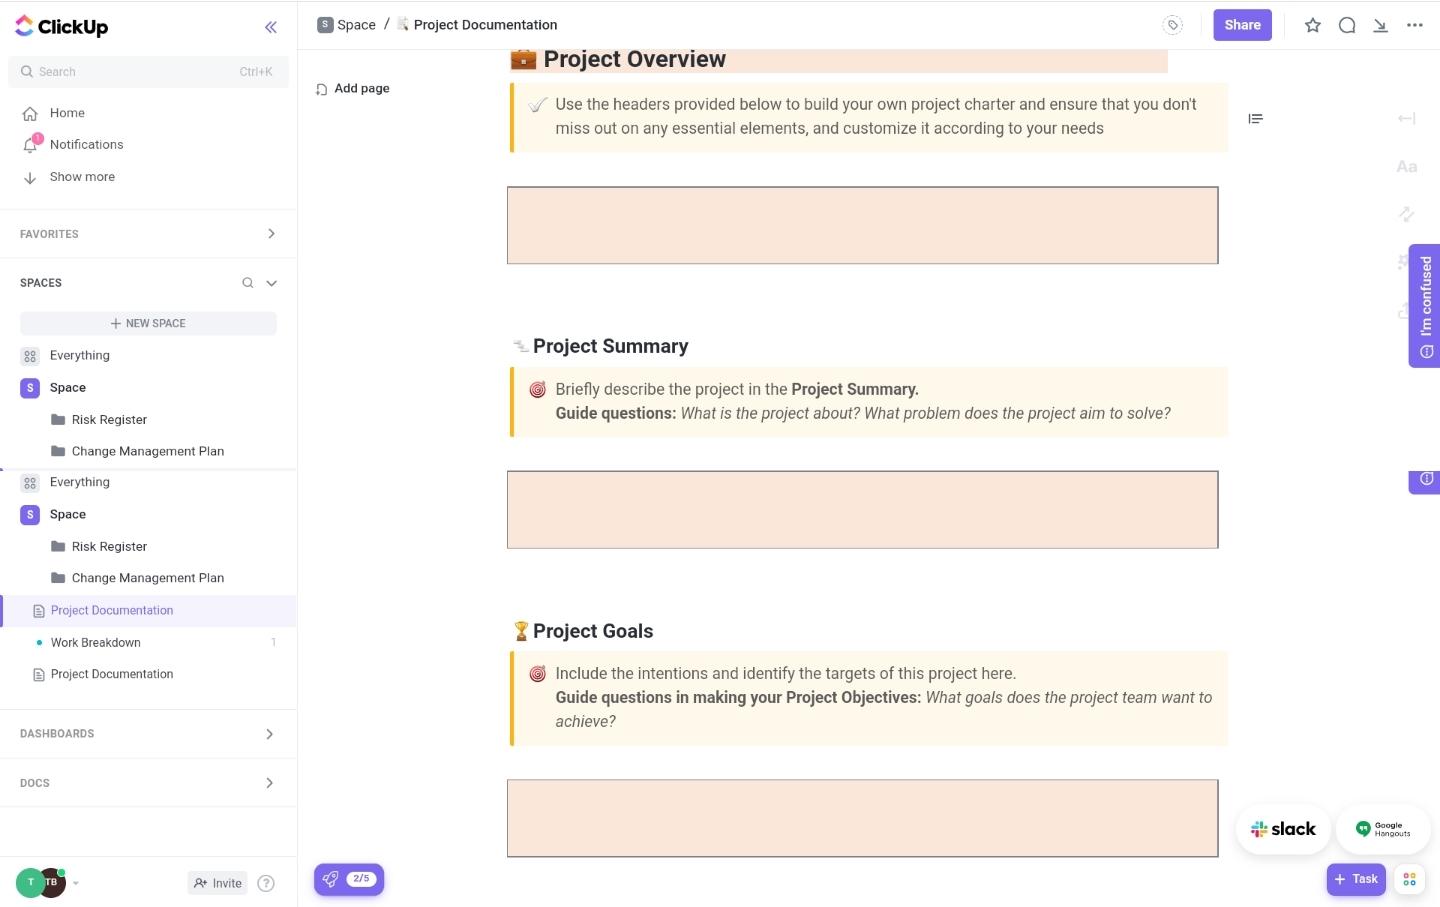This screenshot has height=907, width=1440.
Task: Select Work Breakdown list in sidebar
Action: tap(96, 643)
